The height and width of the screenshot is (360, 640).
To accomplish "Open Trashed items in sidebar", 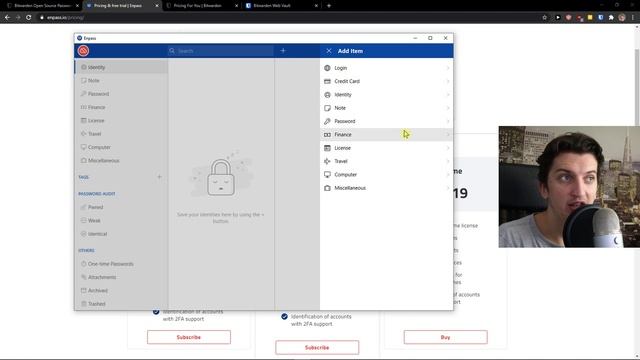I will 121,304.
